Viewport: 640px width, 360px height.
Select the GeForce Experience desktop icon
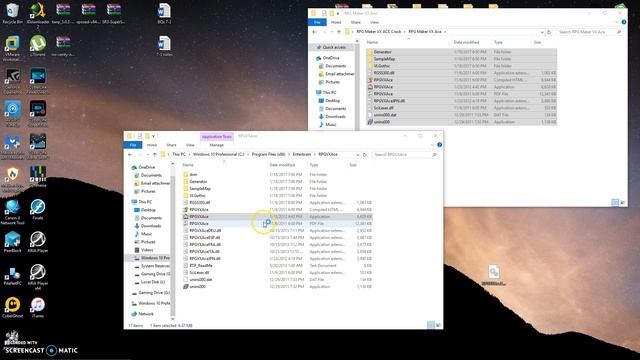[12, 81]
